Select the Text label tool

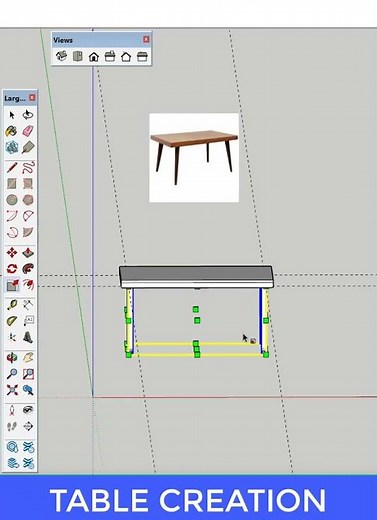click(x=28, y=321)
